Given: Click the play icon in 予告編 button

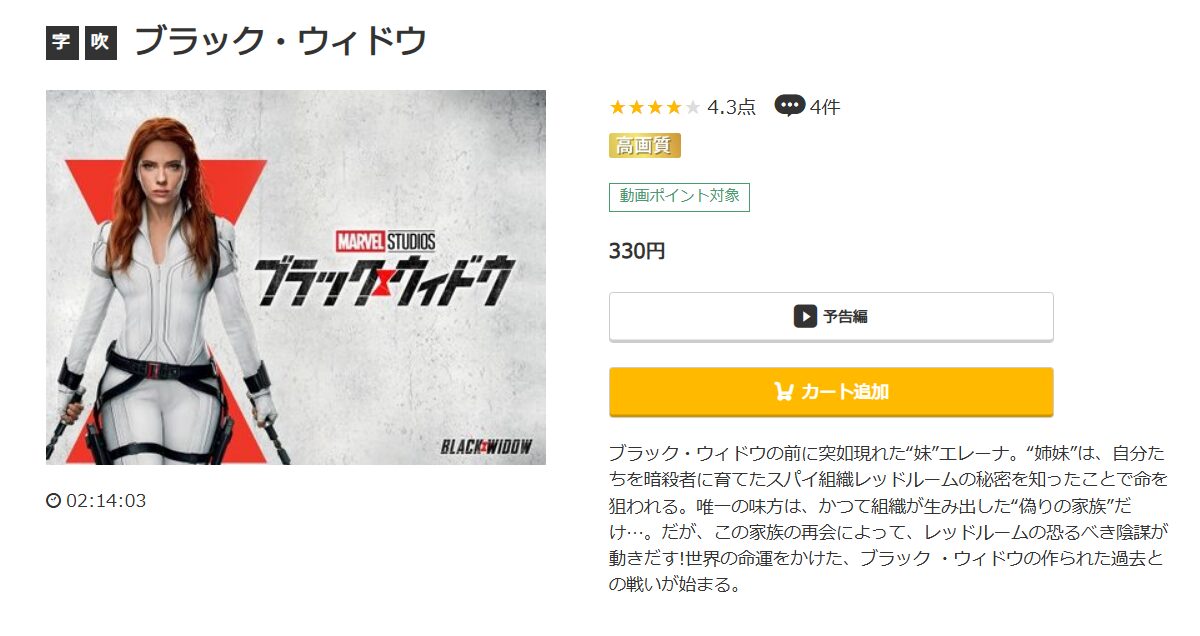Looking at the screenshot, I should click(805, 316).
